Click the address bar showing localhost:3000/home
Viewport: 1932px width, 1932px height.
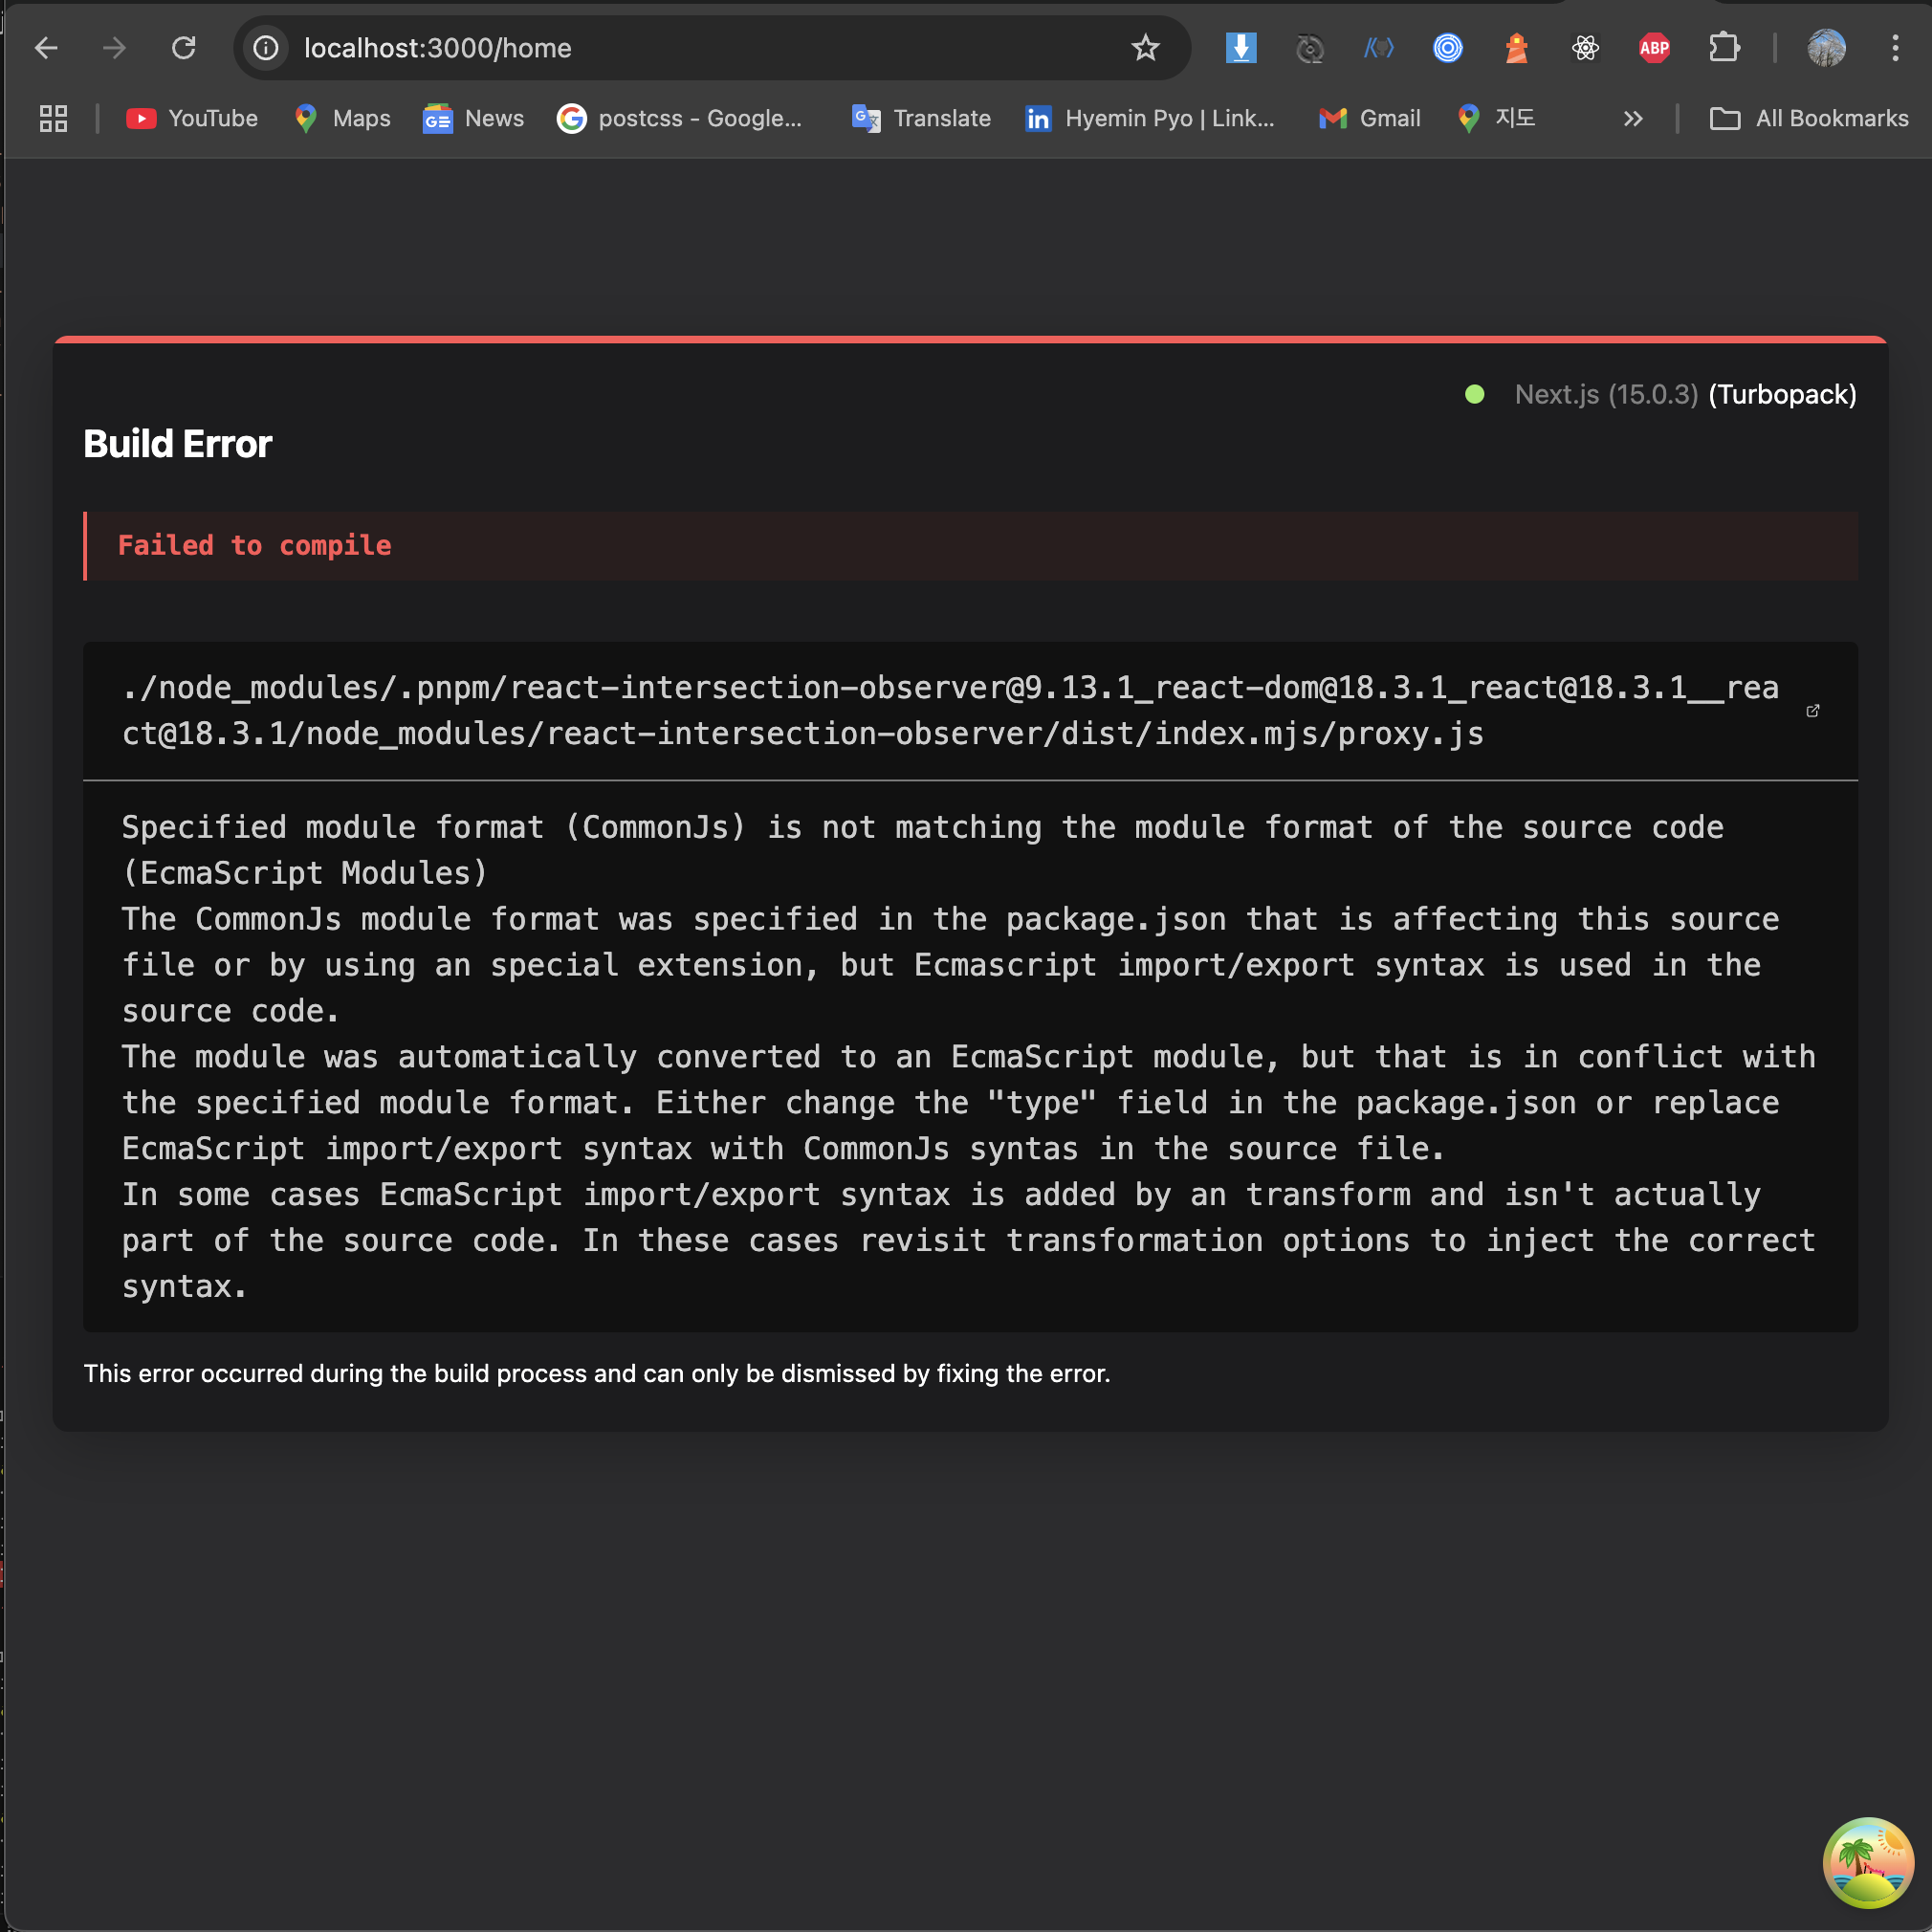tap(700, 48)
